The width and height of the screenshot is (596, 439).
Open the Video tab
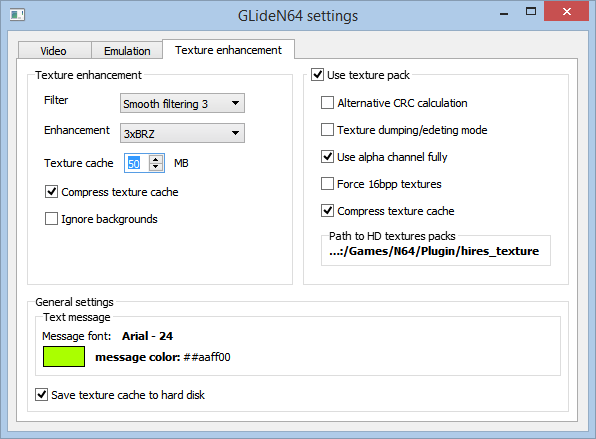[54, 51]
